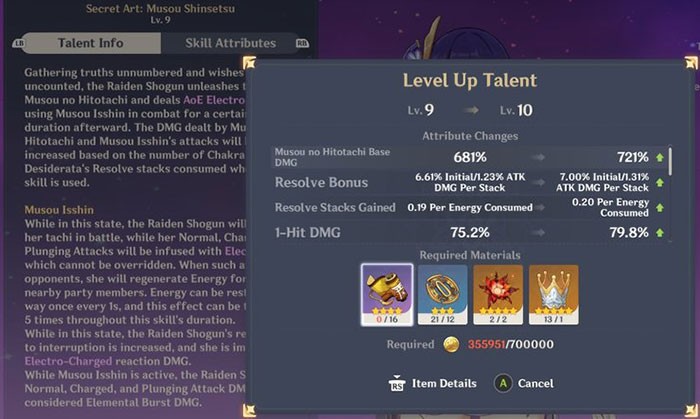Select the Talent Info tab
This screenshot has height=419, width=700.
[x=91, y=43]
